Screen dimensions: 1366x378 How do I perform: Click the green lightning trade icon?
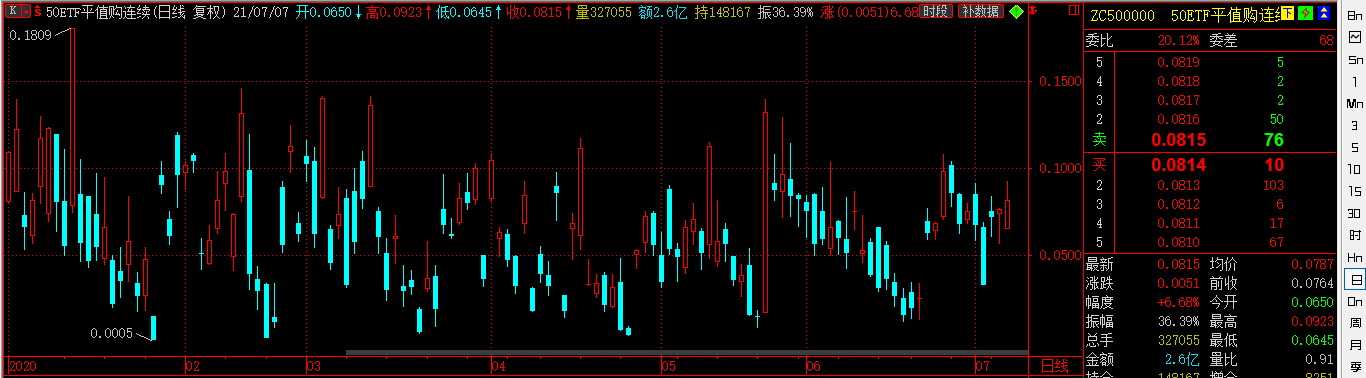click(1305, 13)
